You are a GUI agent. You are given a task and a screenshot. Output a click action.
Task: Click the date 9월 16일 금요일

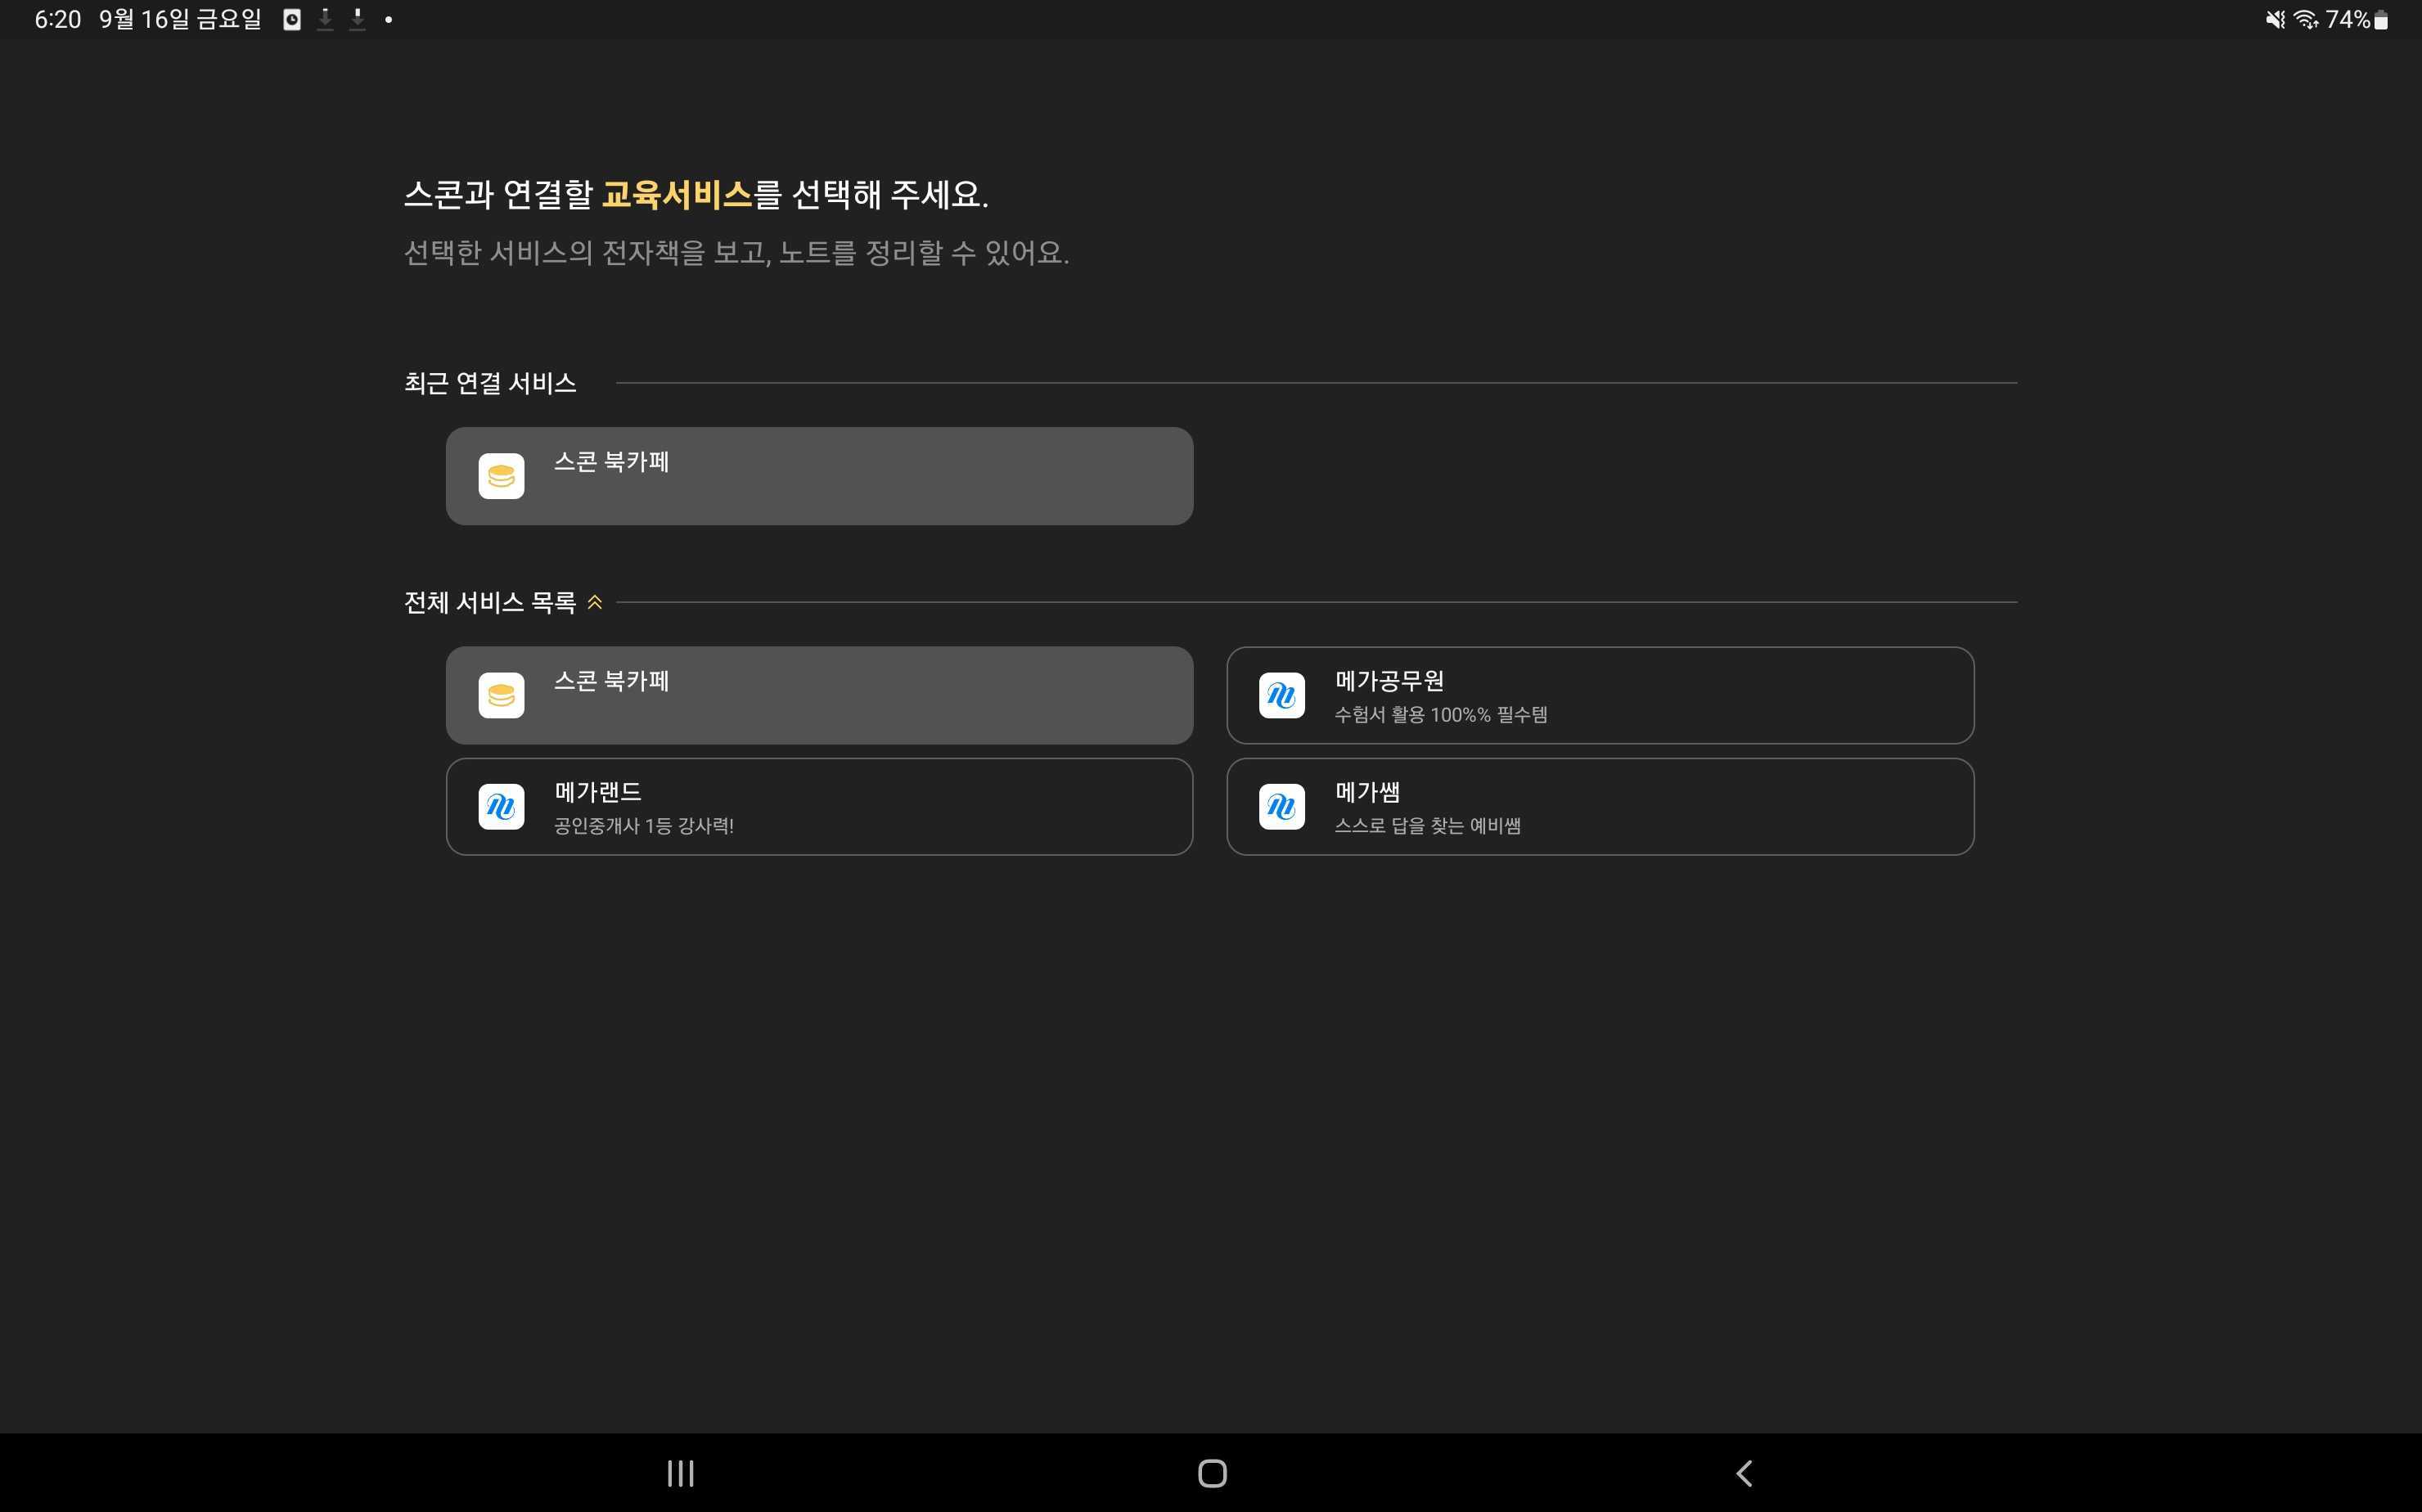[x=180, y=19]
